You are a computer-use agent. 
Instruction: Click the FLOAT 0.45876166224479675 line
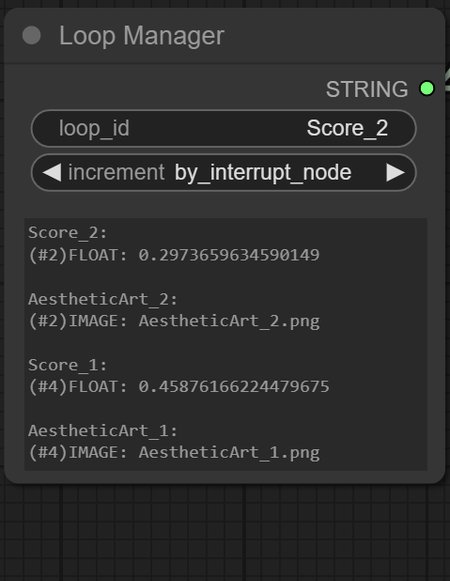179,387
